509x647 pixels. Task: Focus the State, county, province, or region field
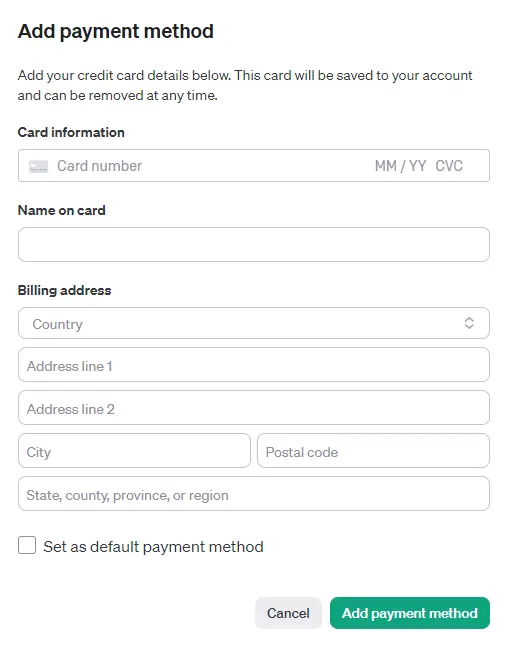tap(254, 494)
